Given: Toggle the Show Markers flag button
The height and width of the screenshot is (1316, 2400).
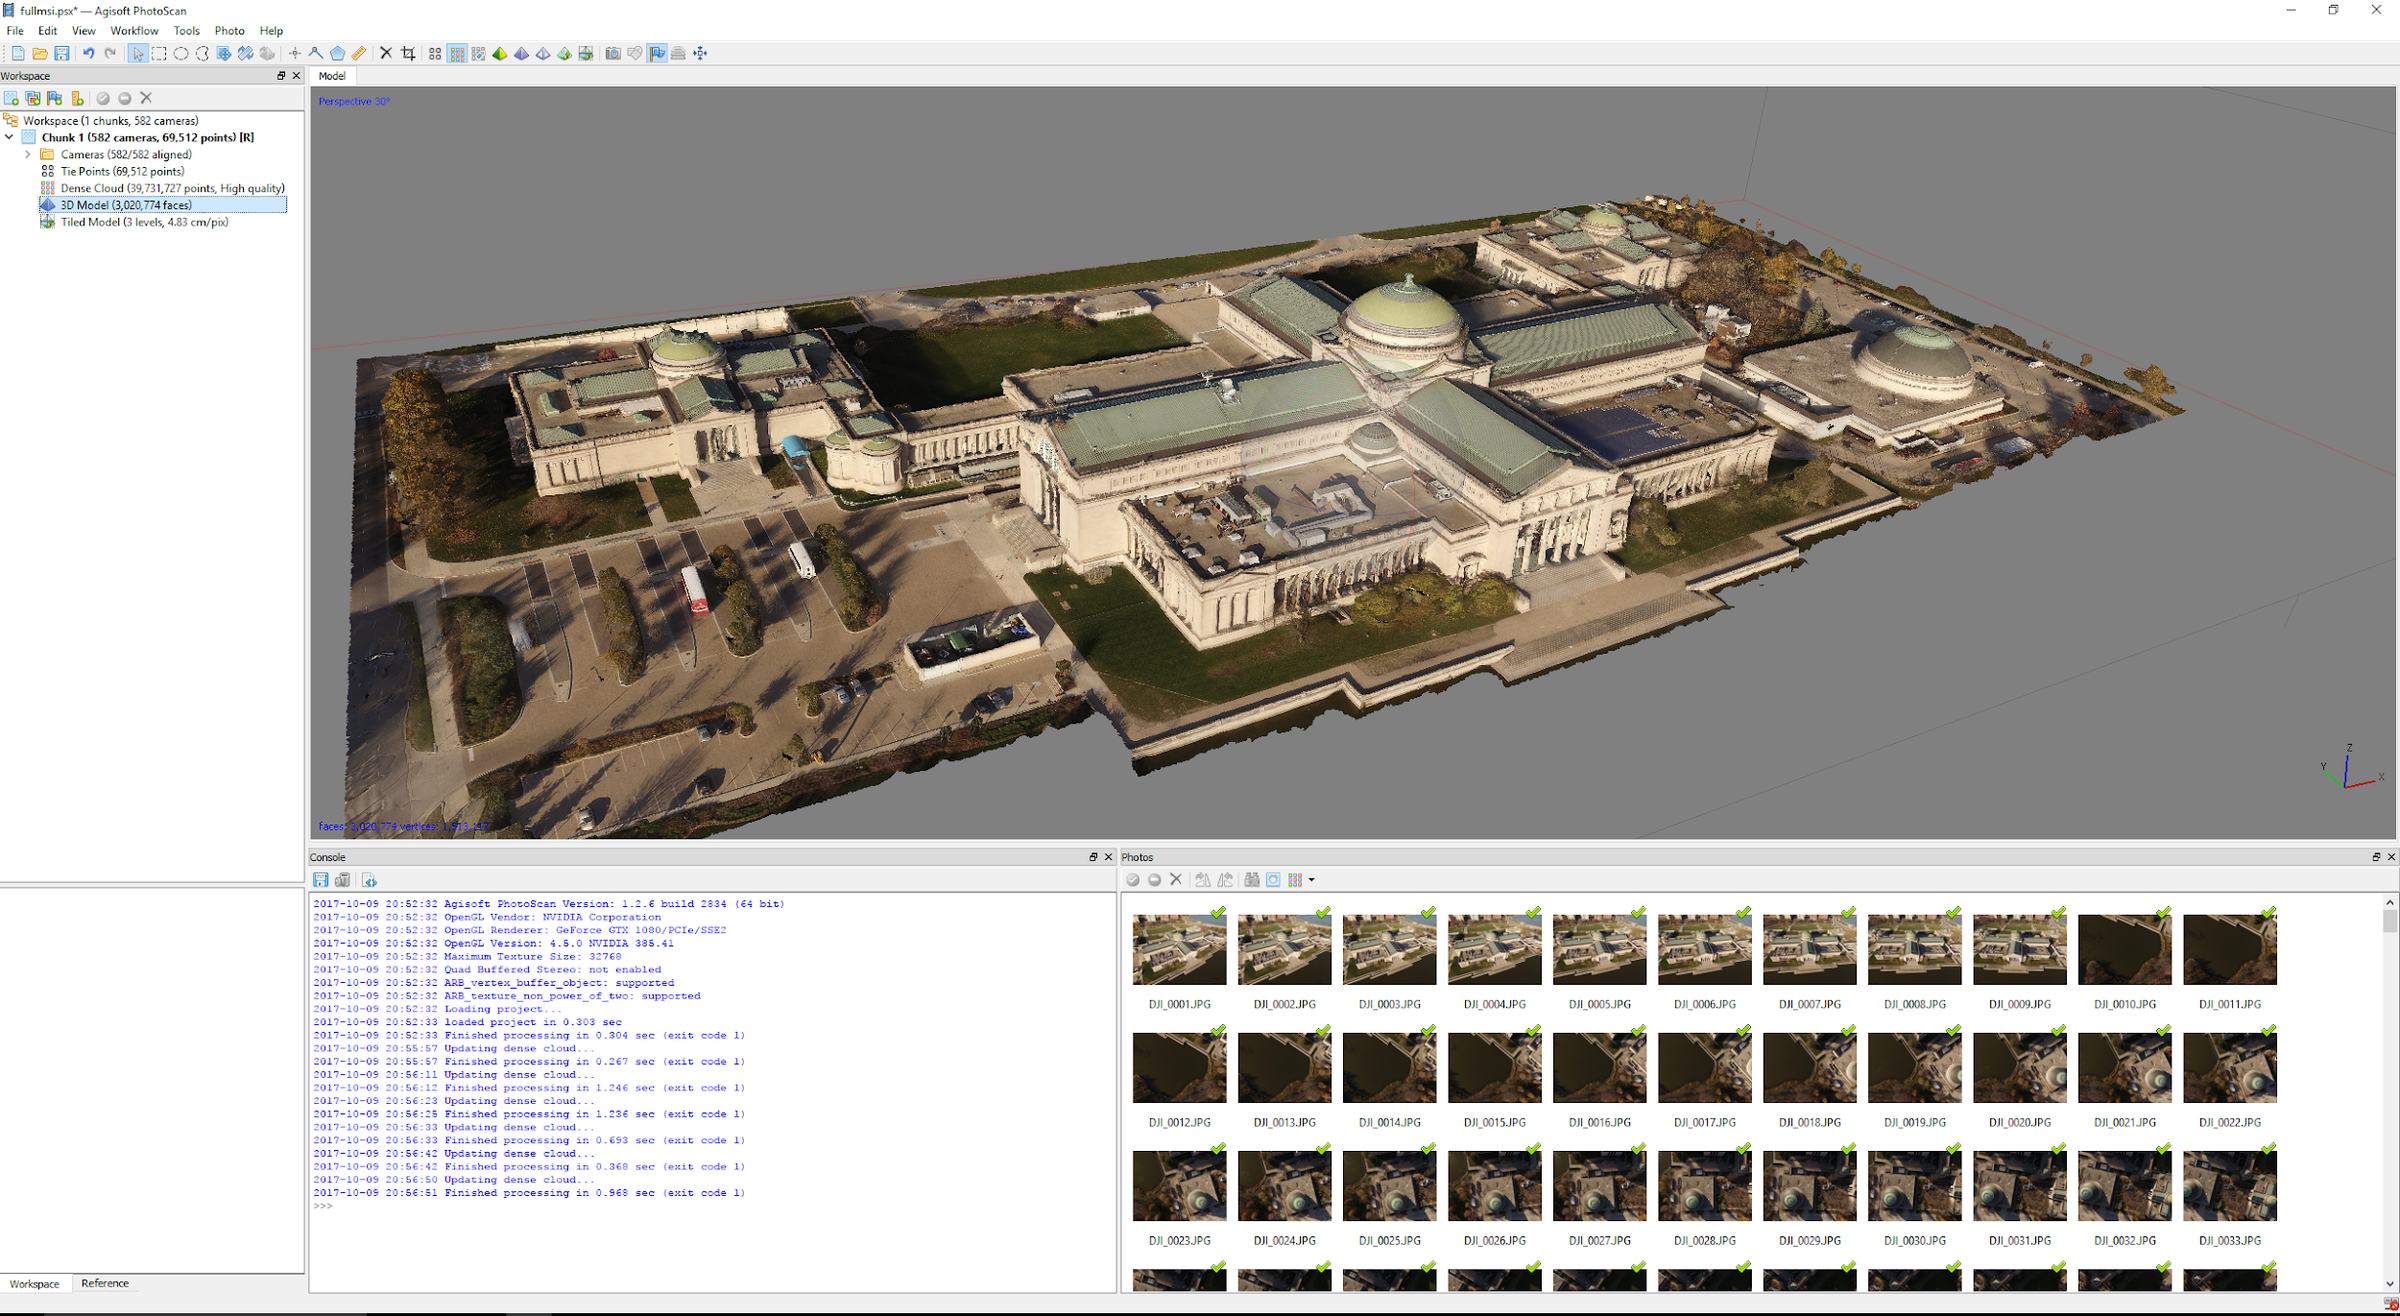Looking at the screenshot, I should 657,54.
